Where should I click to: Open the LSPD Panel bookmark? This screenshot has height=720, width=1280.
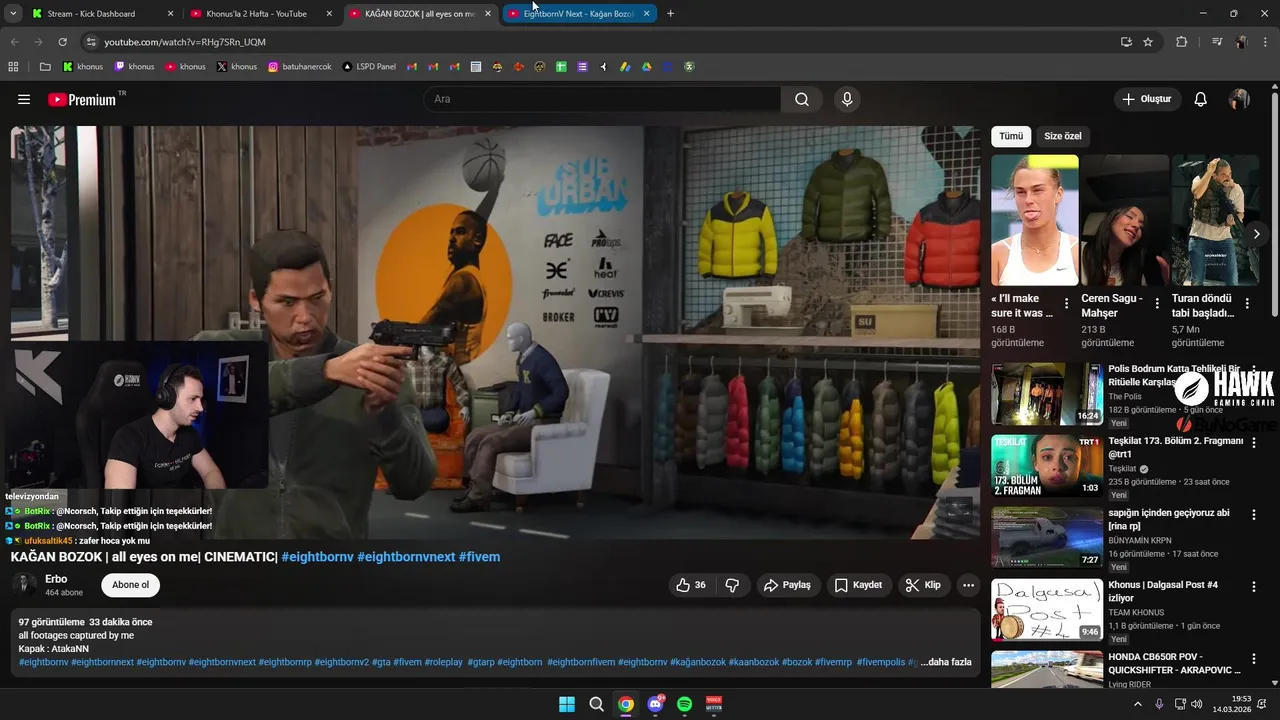[x=369, y=67]
